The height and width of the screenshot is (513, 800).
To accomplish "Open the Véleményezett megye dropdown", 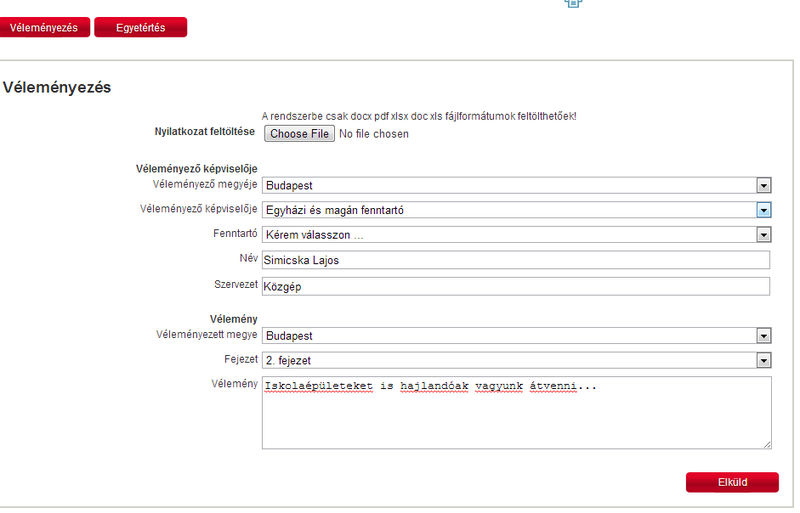I will coord(516,336).
